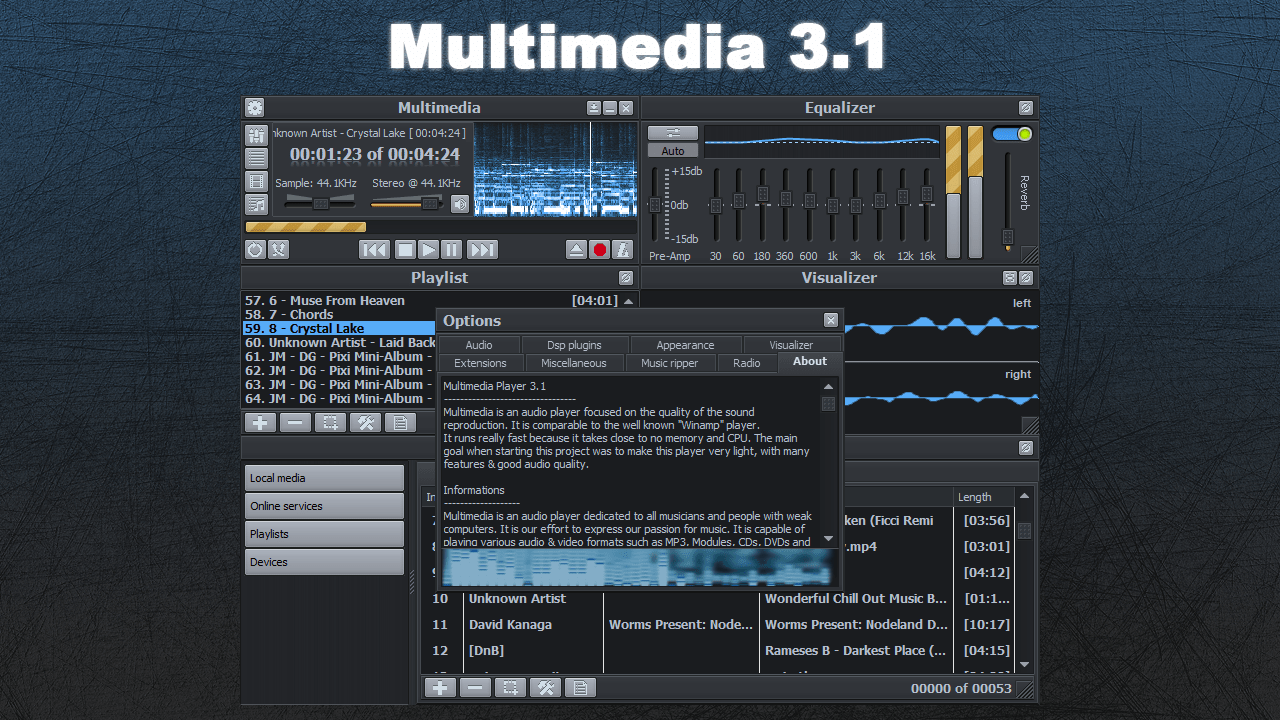
Task: Start recording with the red record button
Action: (x=600, y=250)
